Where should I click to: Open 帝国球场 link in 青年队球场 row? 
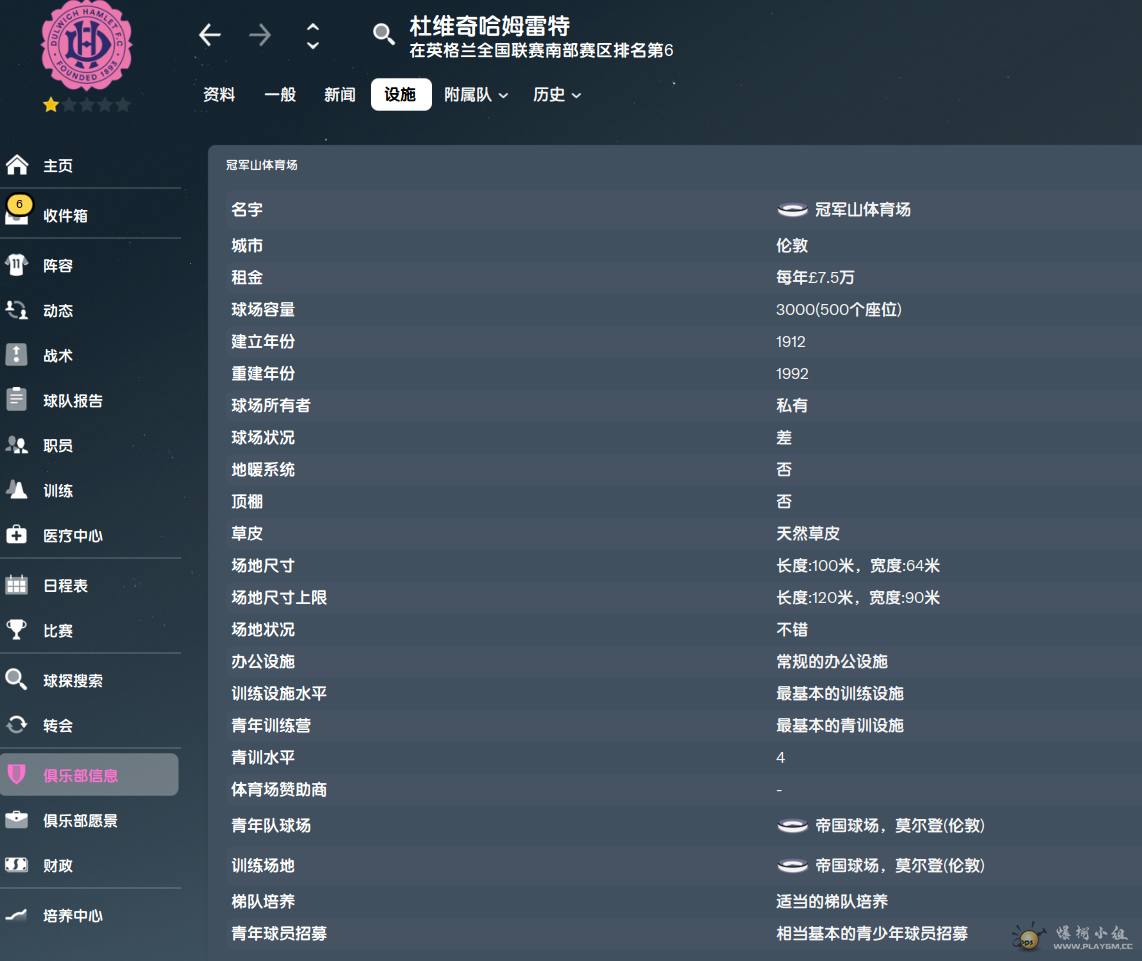tap(898, 826)
